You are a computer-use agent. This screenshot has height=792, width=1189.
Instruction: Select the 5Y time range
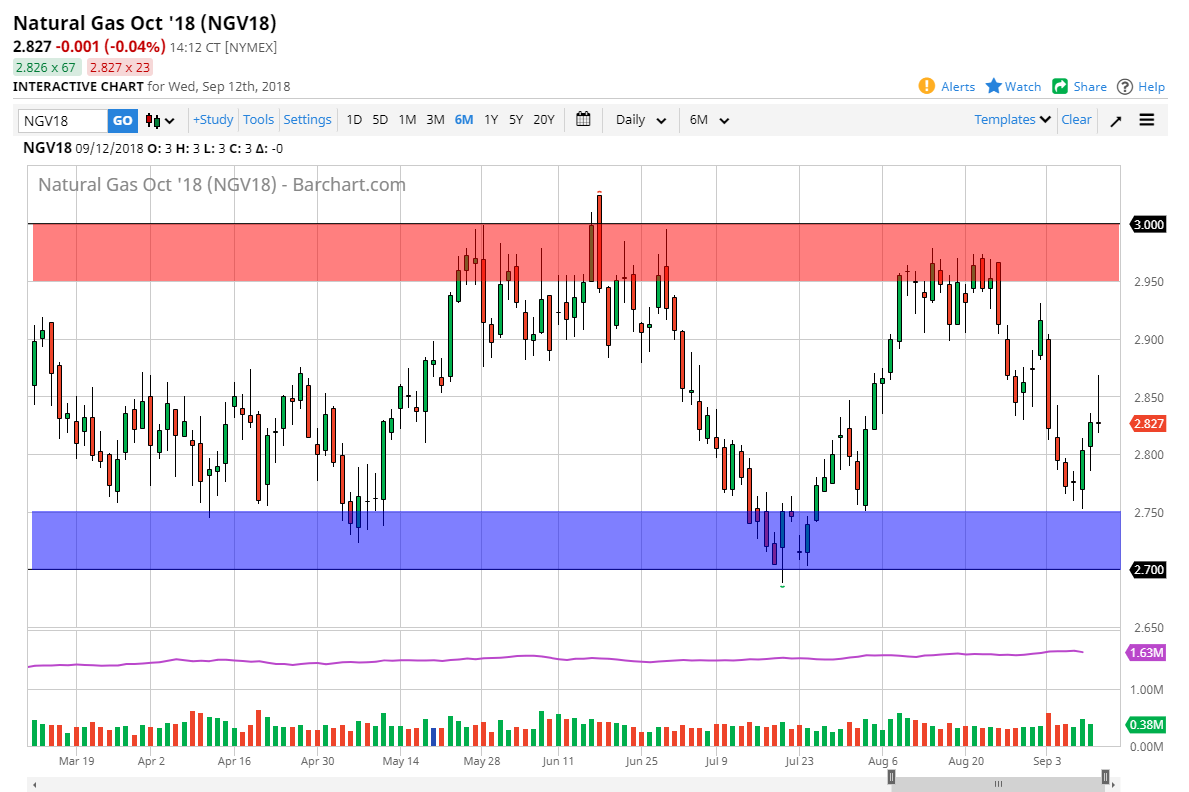[516, 119]
